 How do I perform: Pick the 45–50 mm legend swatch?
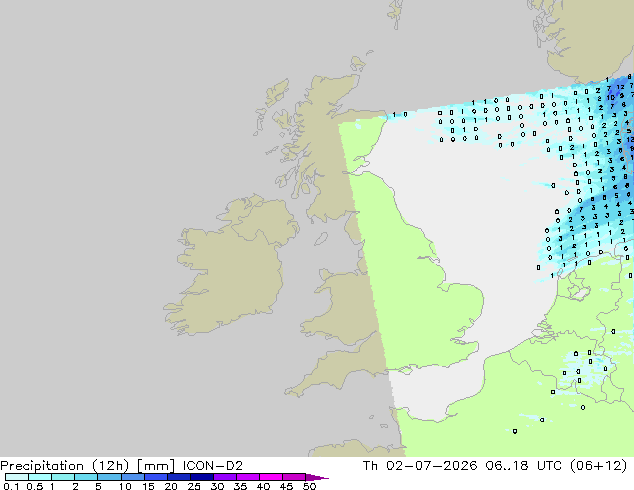294,477
